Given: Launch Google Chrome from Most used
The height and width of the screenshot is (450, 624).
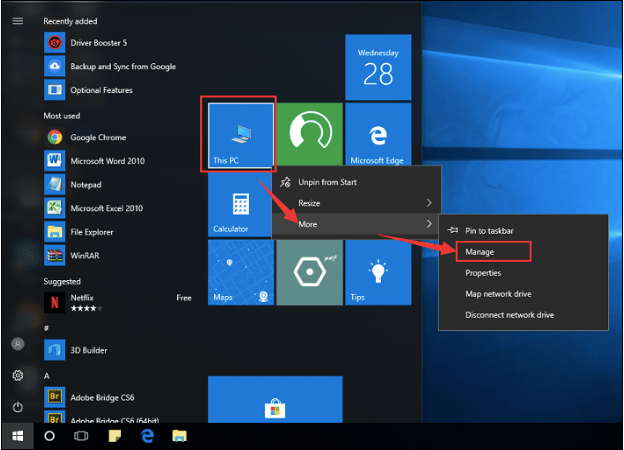Looking at the screenshot, I should (x=85, y=137).
